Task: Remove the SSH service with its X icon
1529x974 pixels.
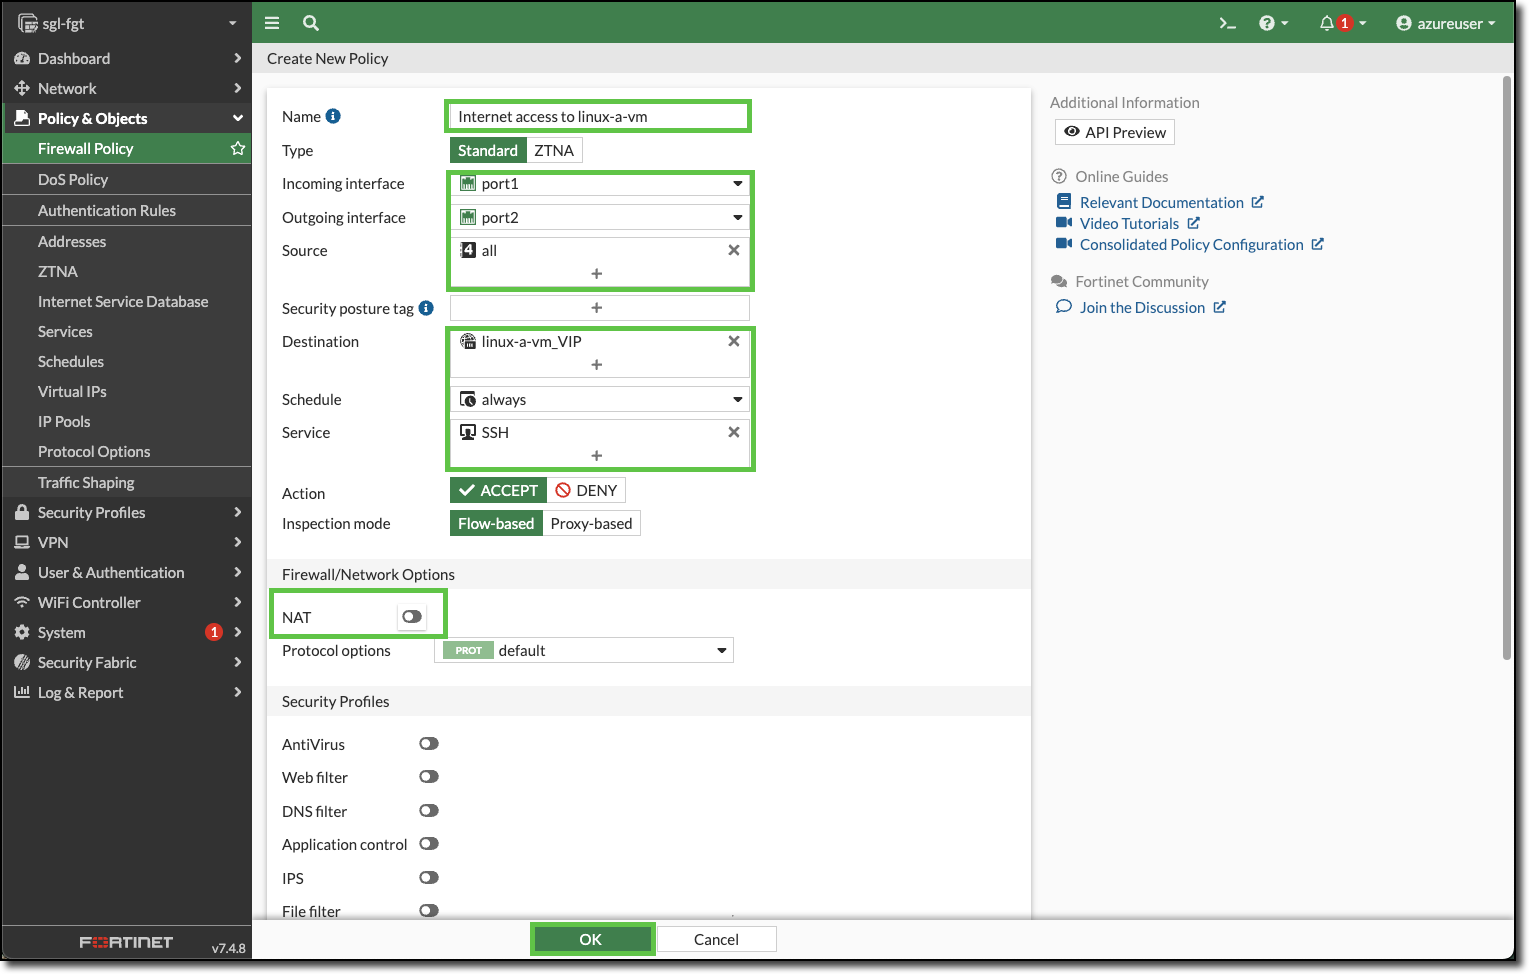Action: pyautogui.click(x=733, y=432)
